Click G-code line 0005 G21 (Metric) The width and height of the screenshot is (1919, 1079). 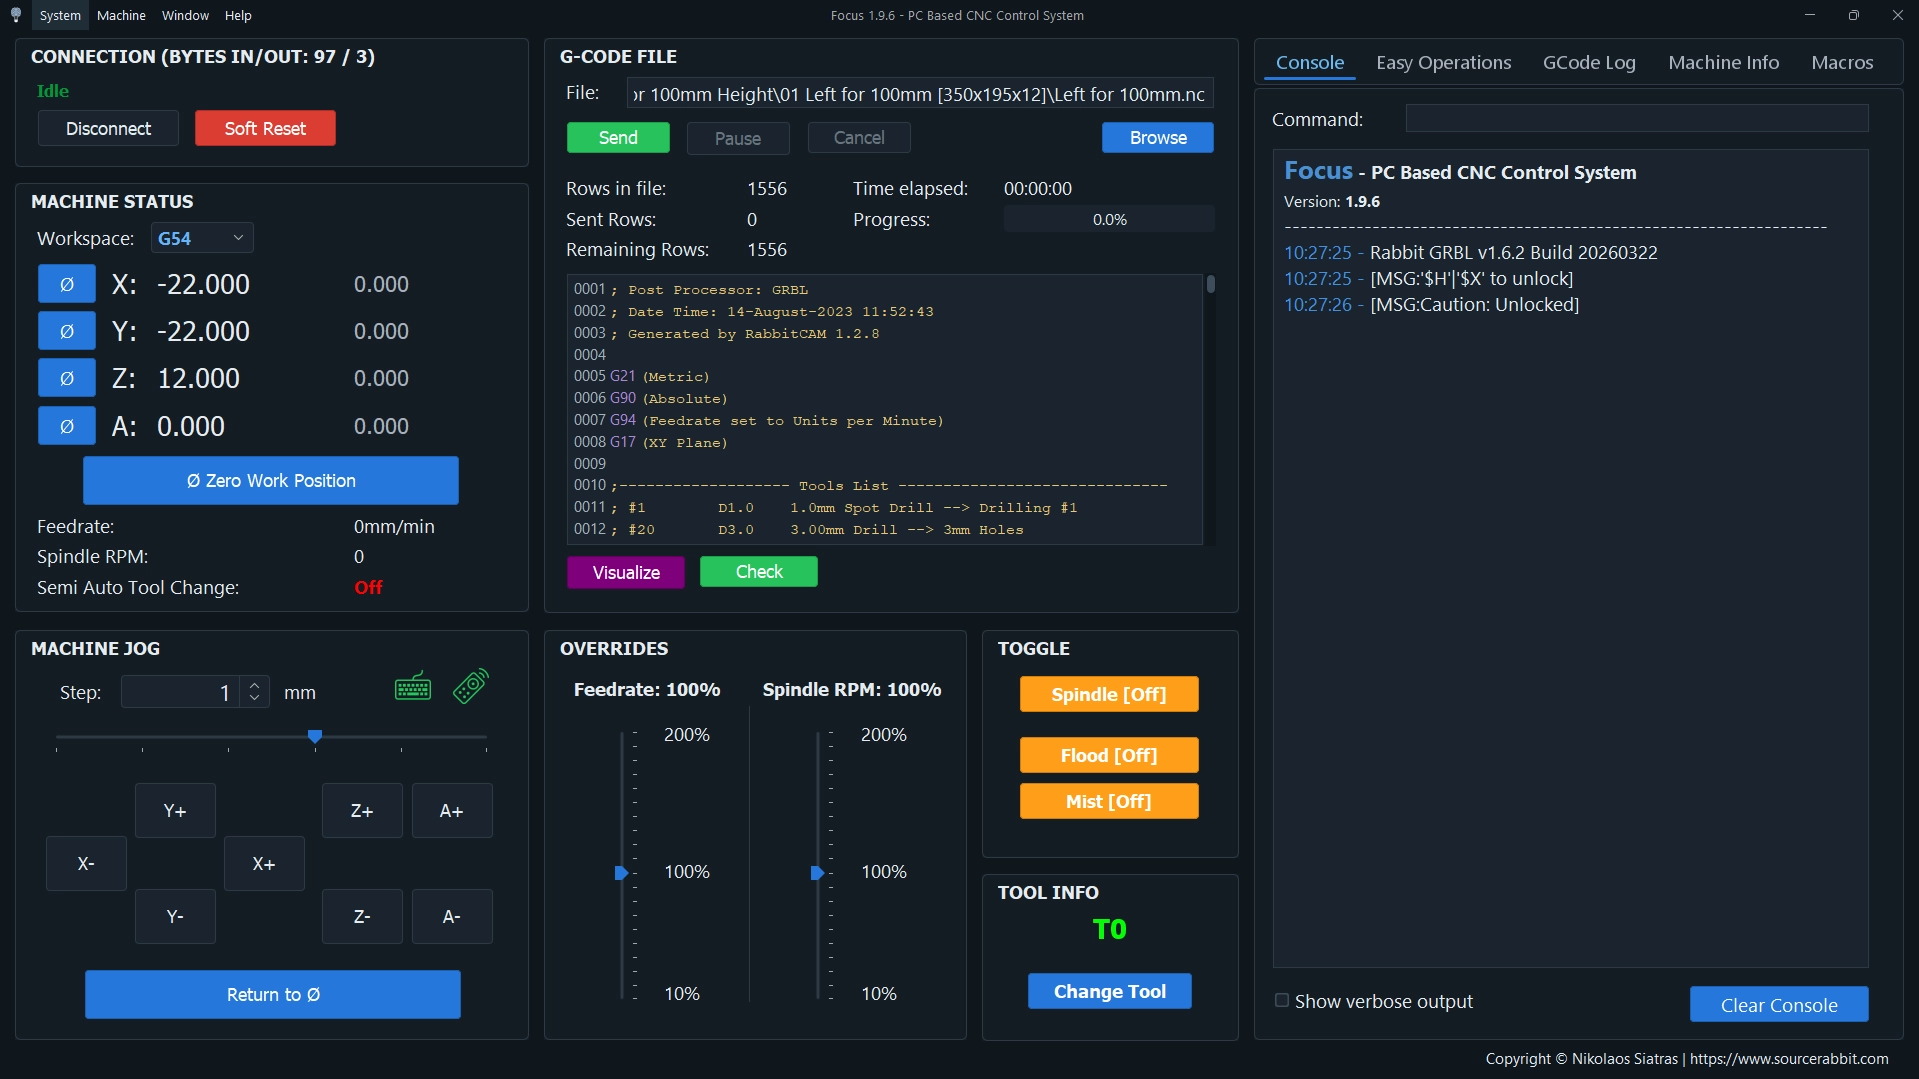(642, 376)
